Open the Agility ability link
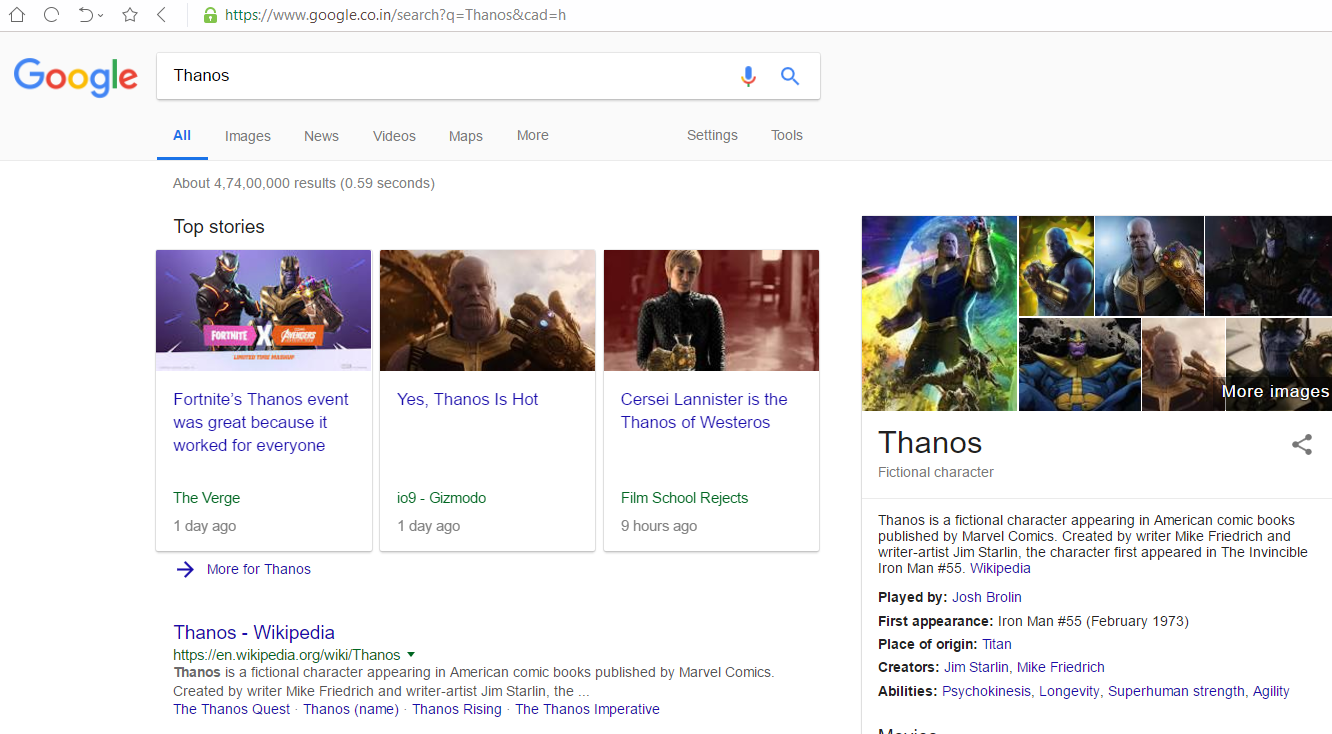This screenshot has width=1332, height=734. coord(1271,691)
